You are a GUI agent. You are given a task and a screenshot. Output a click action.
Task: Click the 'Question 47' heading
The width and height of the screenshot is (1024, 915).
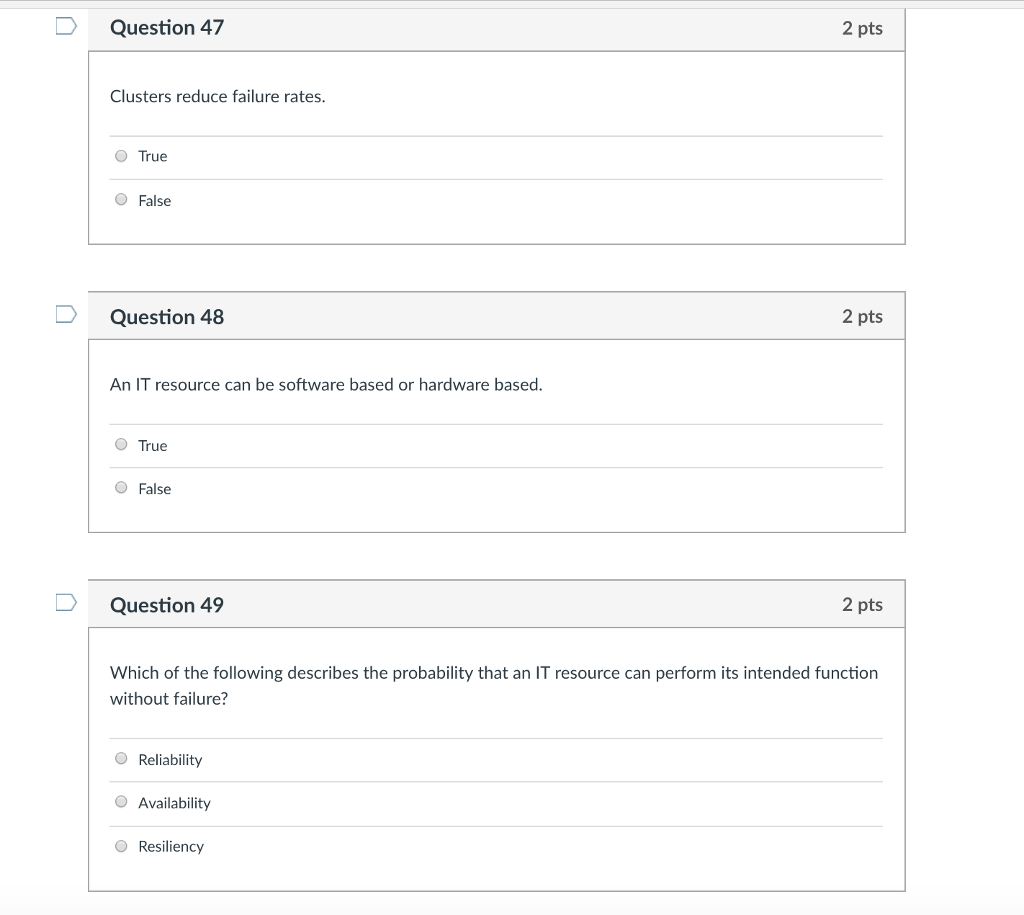pyautogui.click(x=167, y=28)
